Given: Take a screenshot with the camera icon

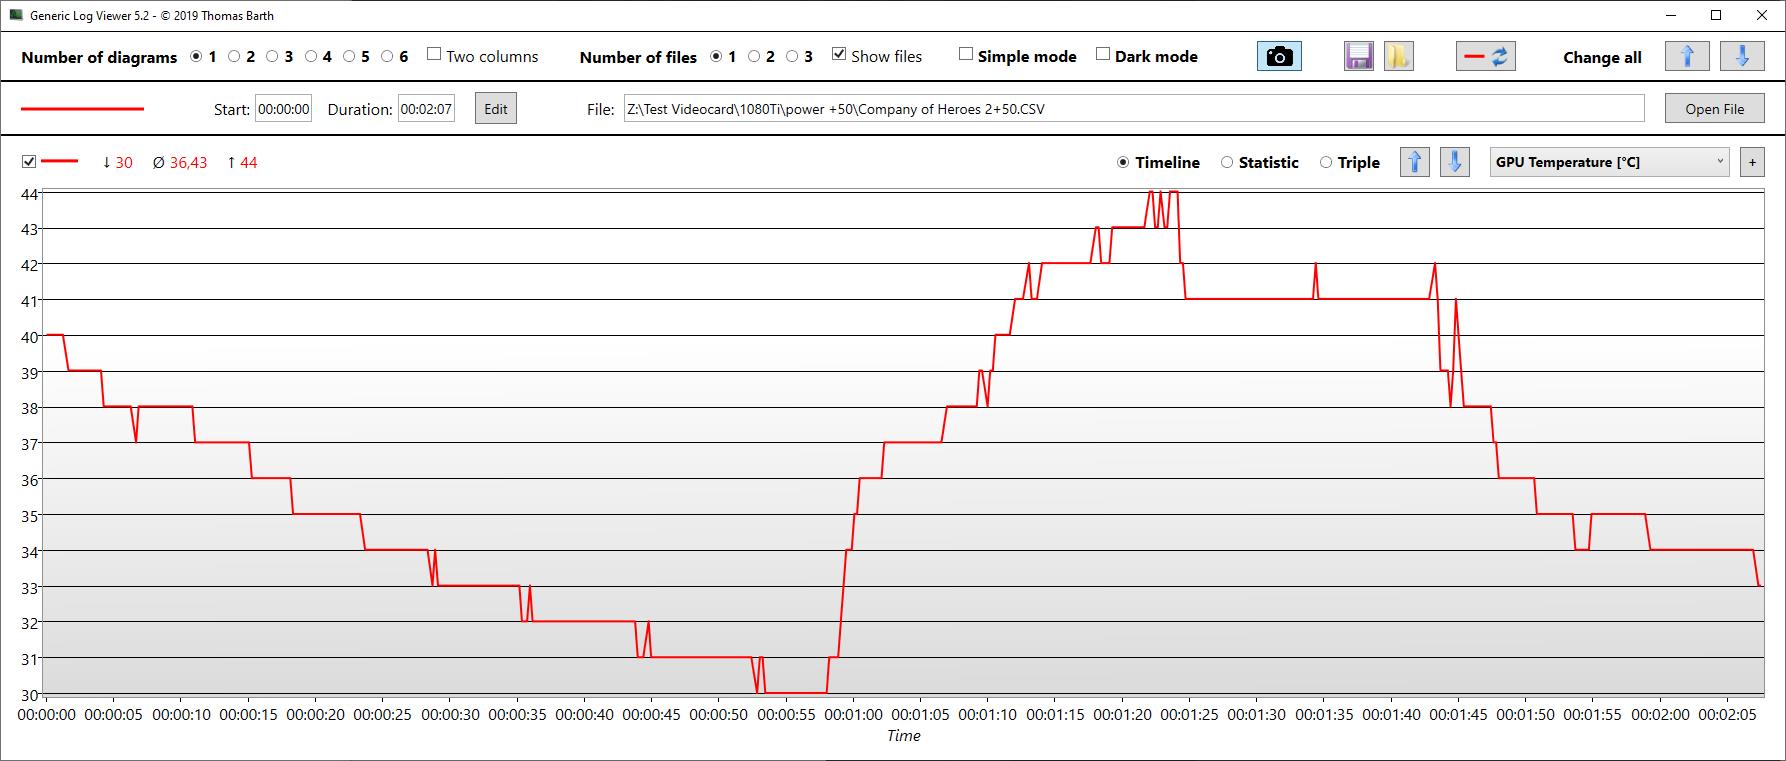Looking at the screenshot, I should coord(1279,57).
